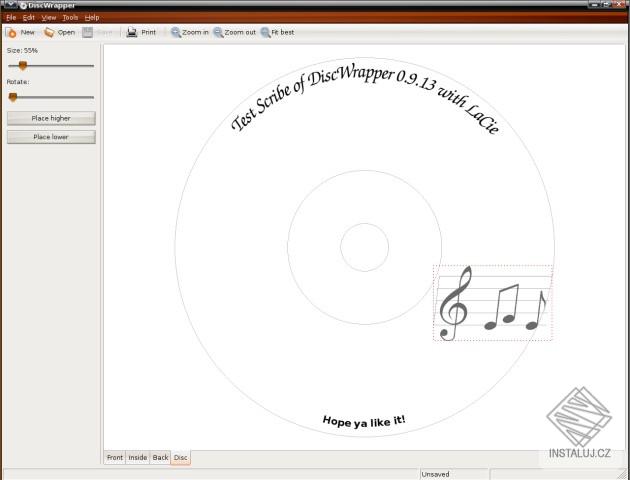
Task: Switch to the Front tab
Action: point(115,458)
